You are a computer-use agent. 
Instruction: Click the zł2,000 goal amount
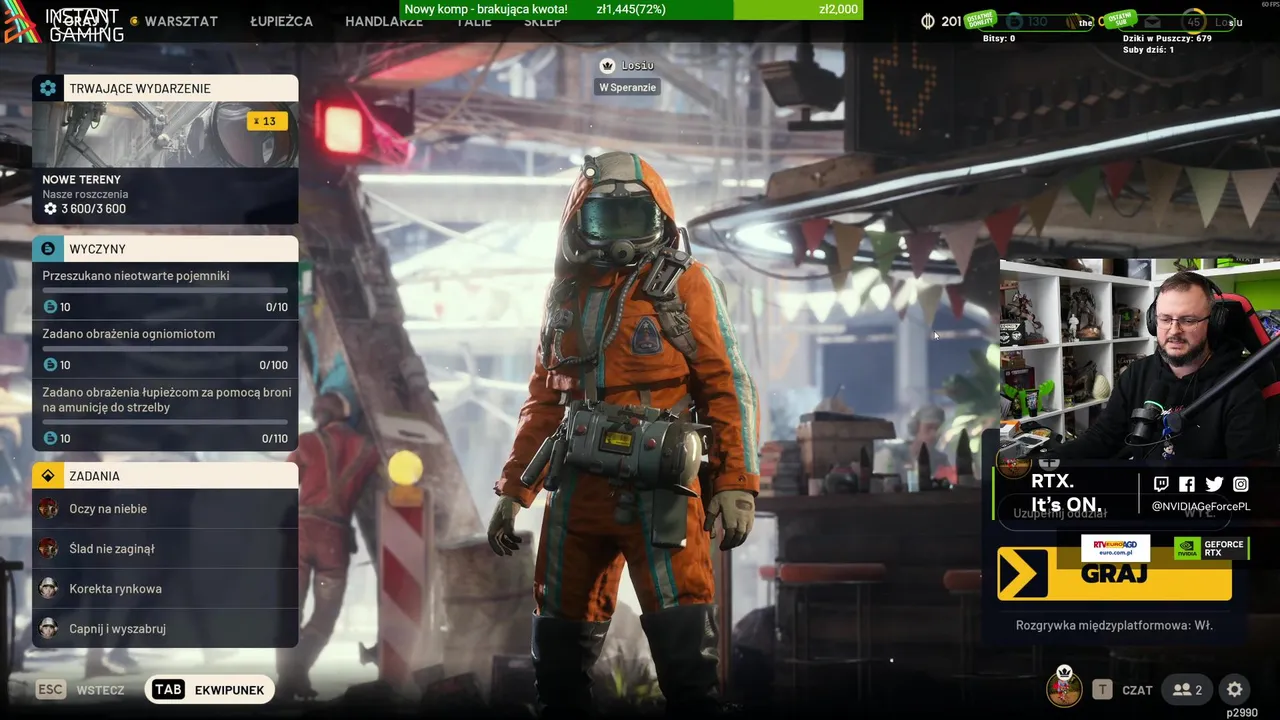(x=838, y=9)
